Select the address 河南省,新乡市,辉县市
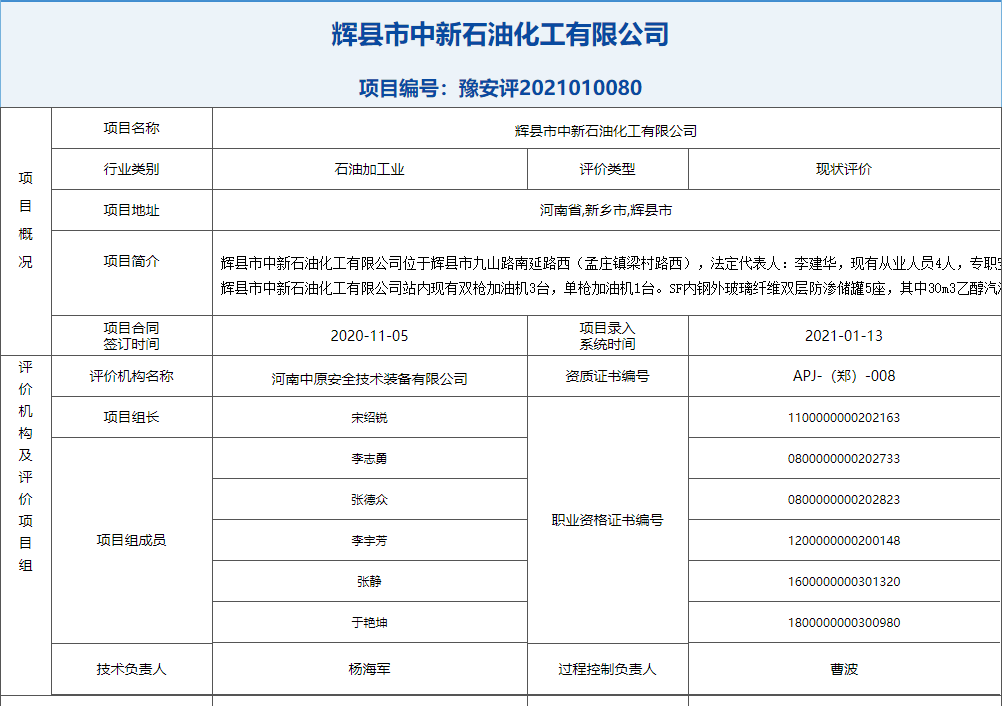Image resolution: width=1002 pixels, height=706 pixels. (x=606, y=210)
